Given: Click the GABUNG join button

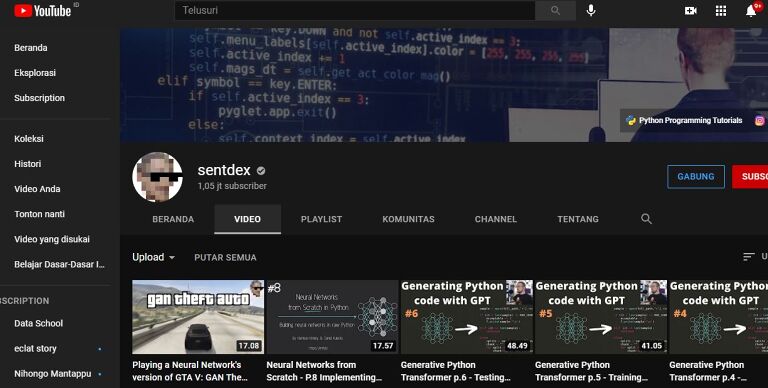Looking at the screenshot, I should 696,176.
